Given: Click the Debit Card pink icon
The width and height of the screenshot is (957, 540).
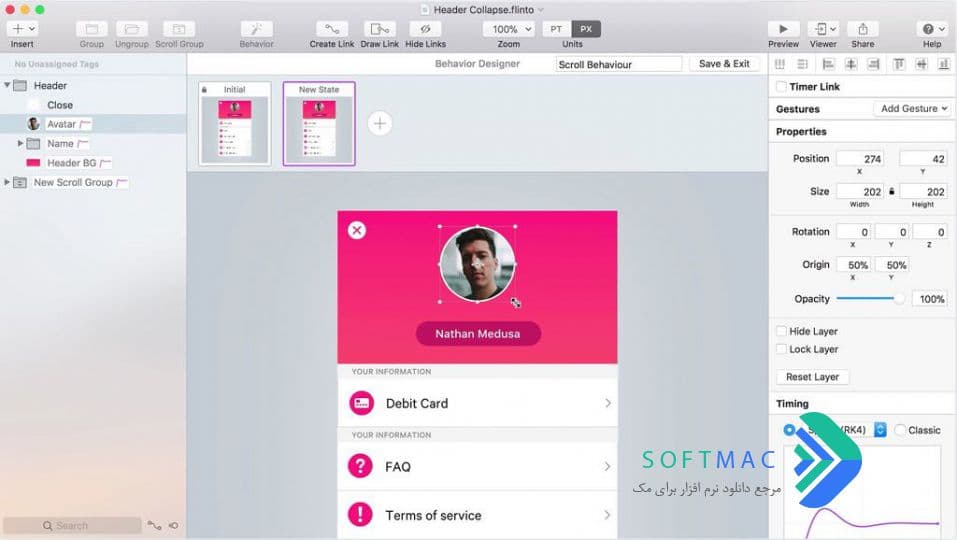Looking at the screenshot, I should 361,403.
